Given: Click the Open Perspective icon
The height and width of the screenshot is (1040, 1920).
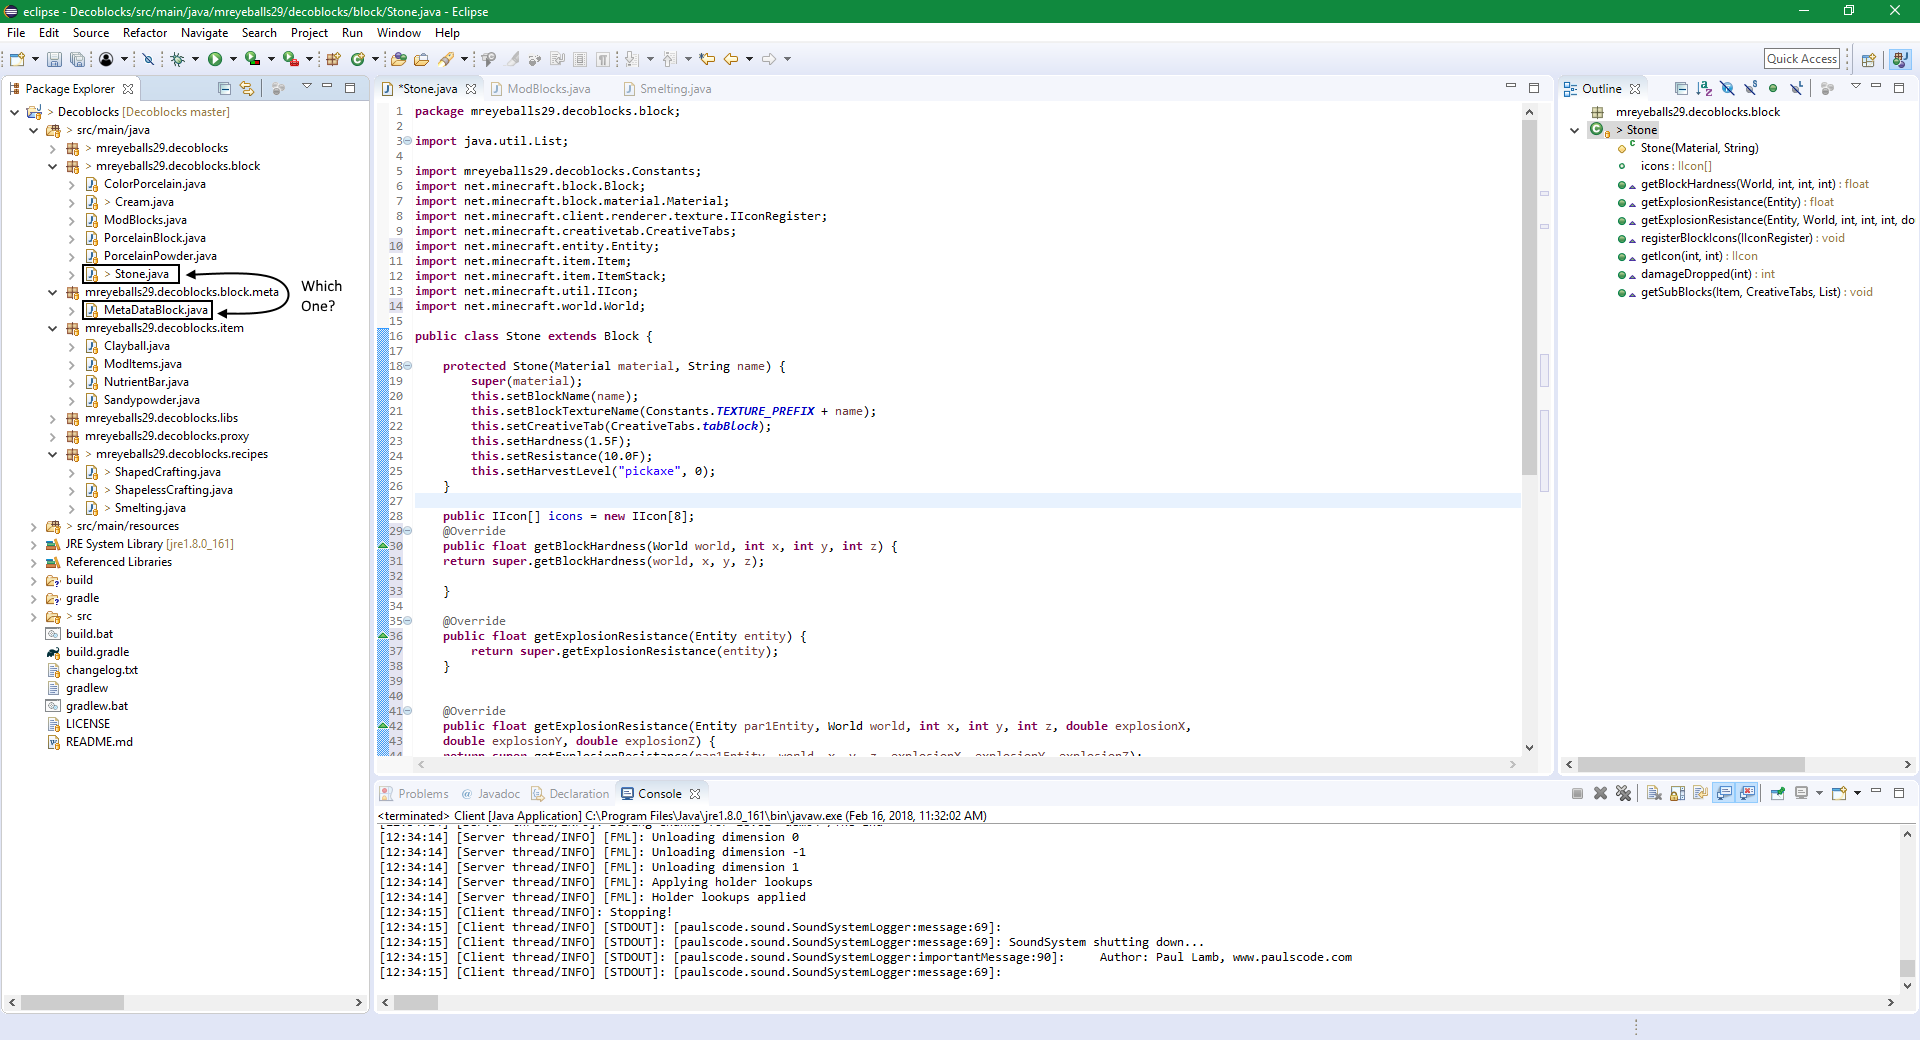Looking at the screenshot, I should pyautogui.click(x=1868, y=60).
